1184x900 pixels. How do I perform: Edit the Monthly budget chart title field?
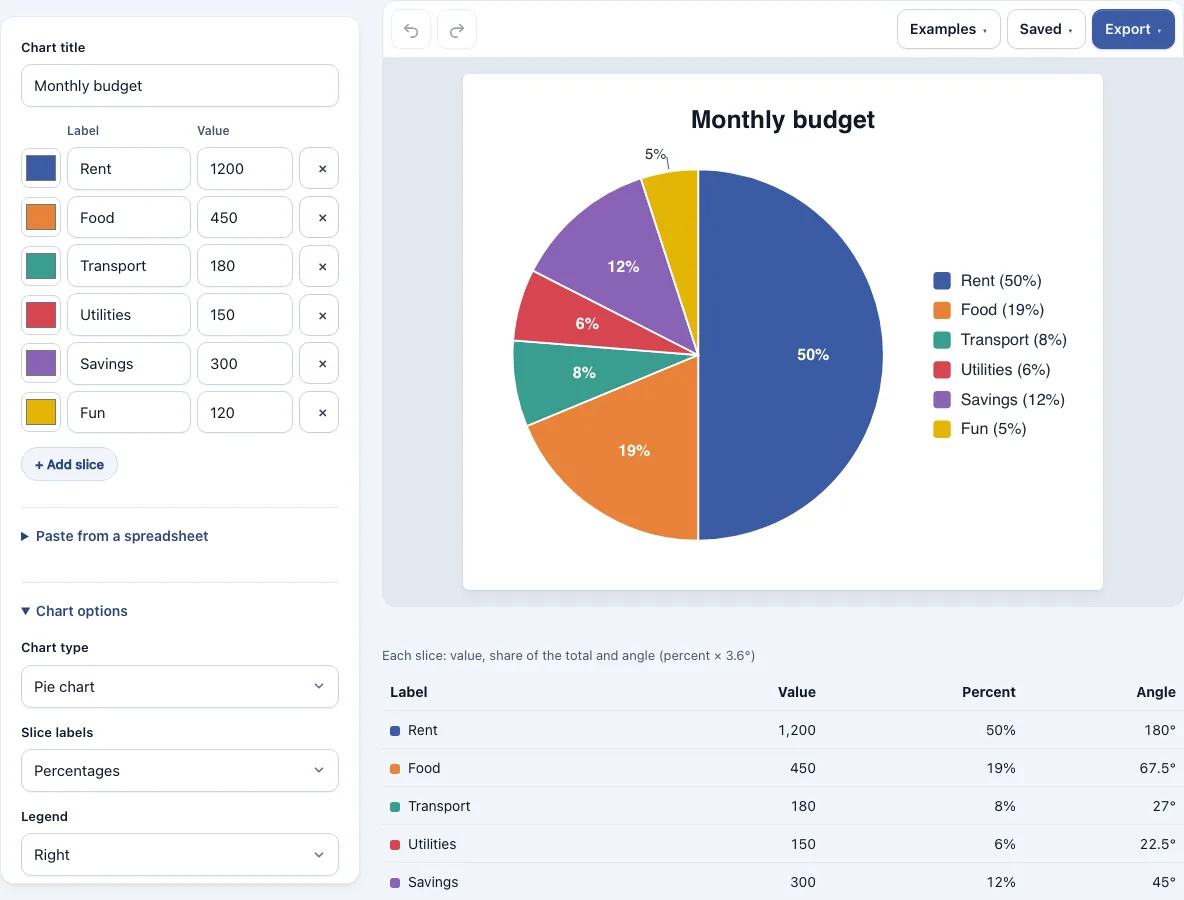point(180,85)
